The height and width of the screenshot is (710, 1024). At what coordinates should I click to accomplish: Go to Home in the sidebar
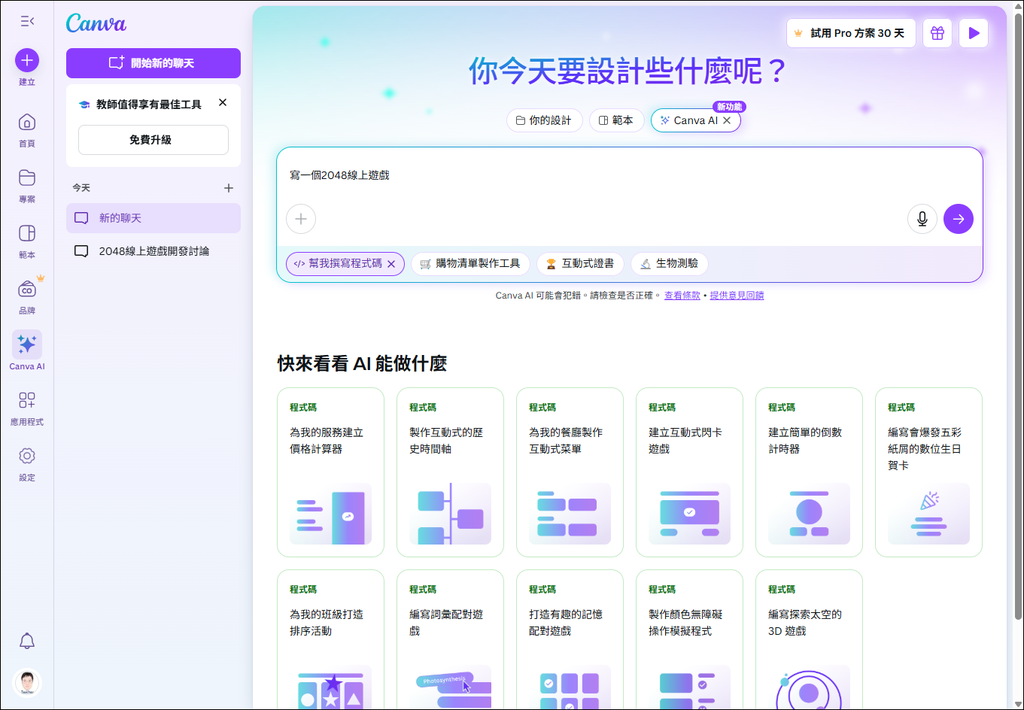[27, 130]
